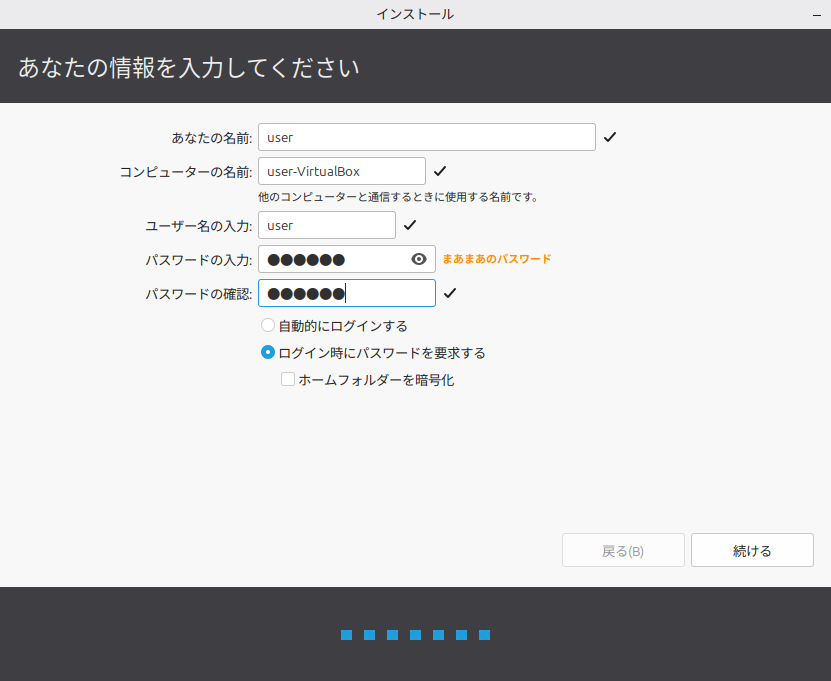Click into the ユーザー名の入力 field
This screenshot has width=831, height=681.
pos(326,225)
